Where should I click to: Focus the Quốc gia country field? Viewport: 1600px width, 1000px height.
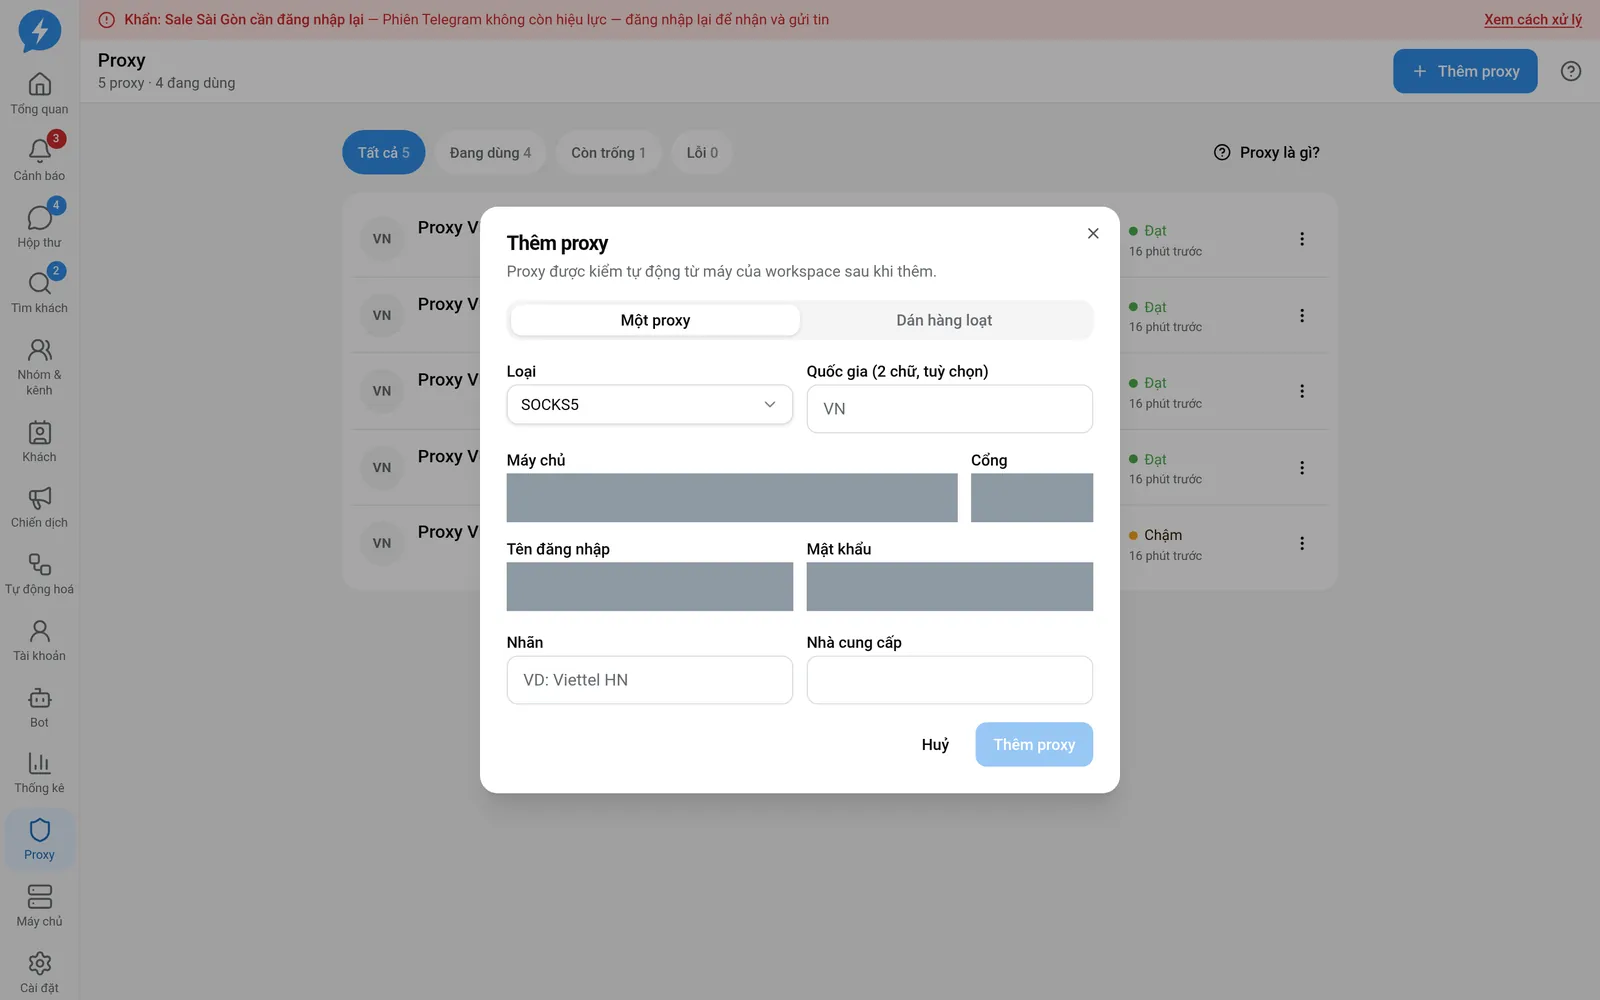point(950,409)
